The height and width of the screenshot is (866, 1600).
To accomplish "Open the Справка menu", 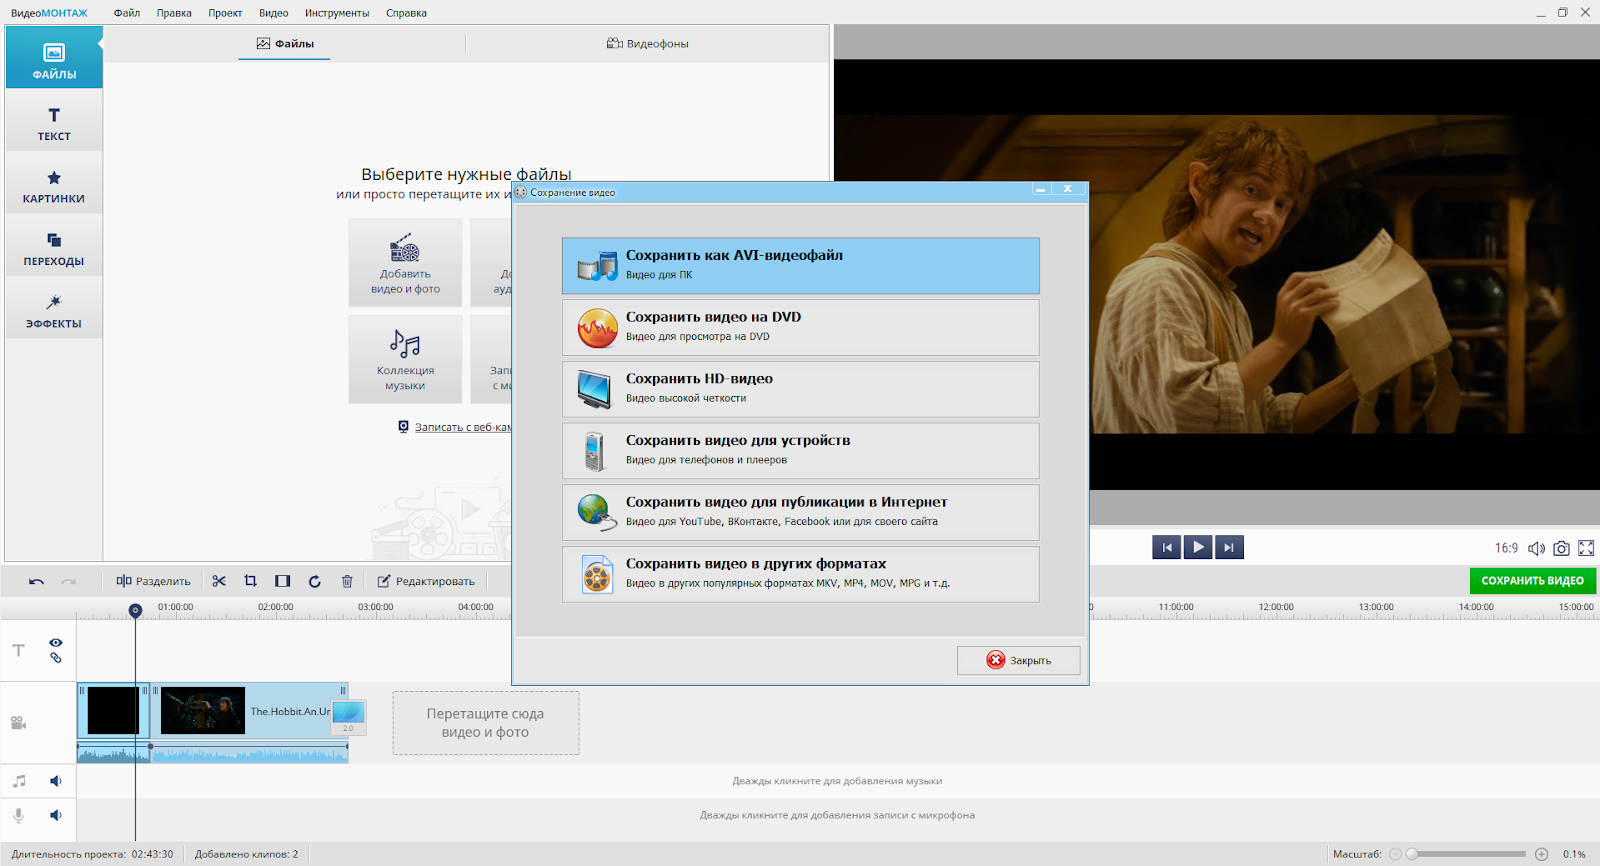I will coord(406,13).
